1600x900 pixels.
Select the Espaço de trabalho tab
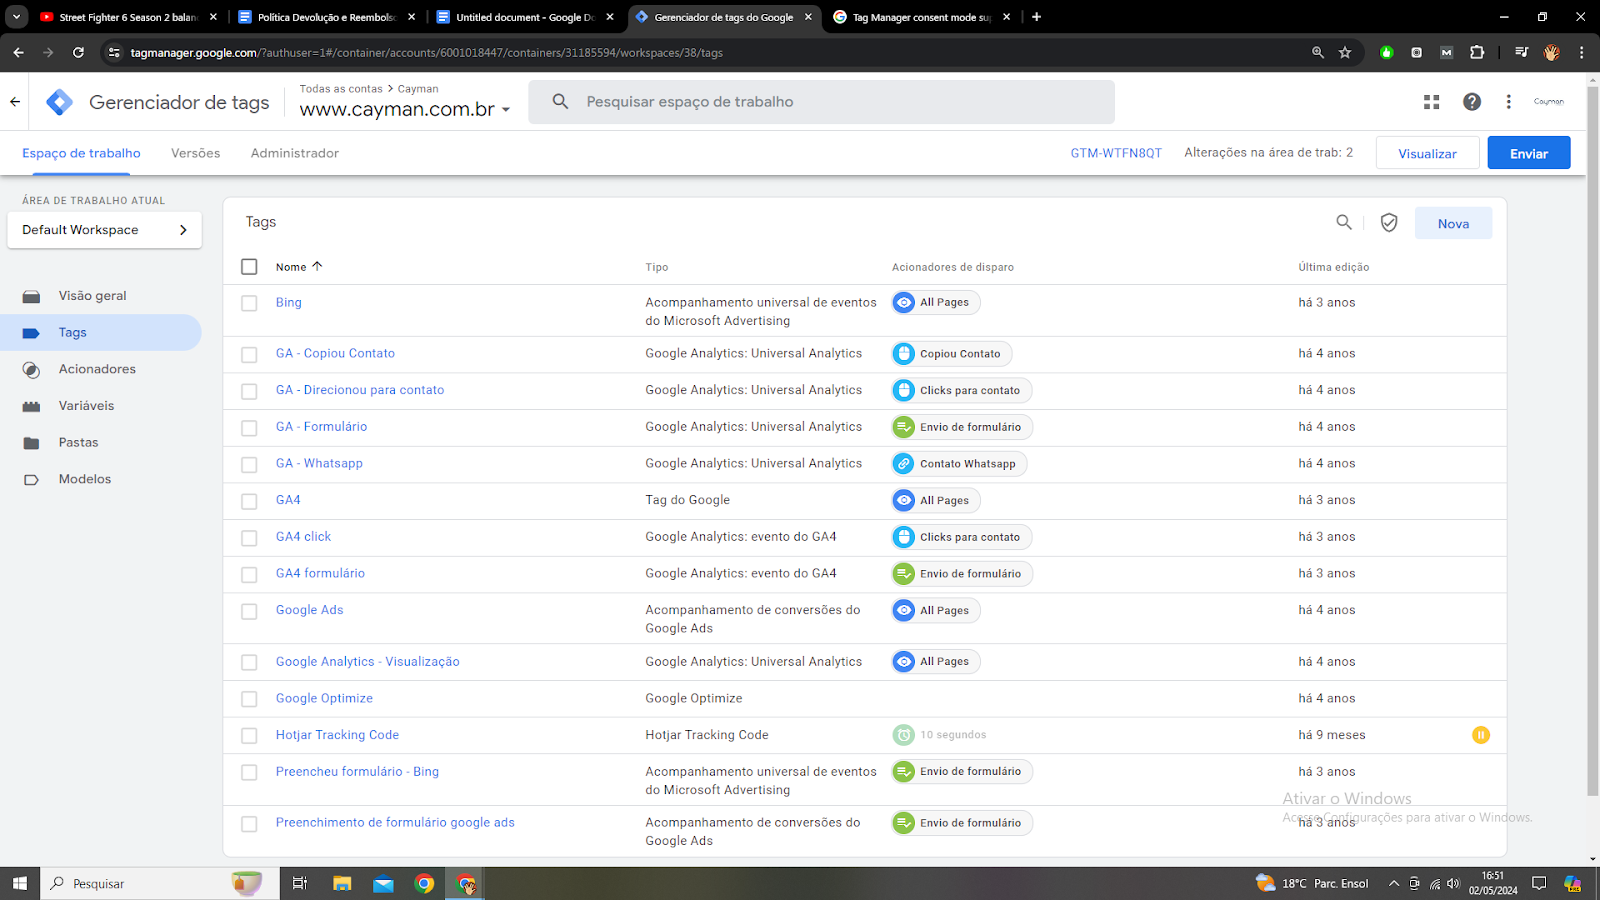[81, 153]
